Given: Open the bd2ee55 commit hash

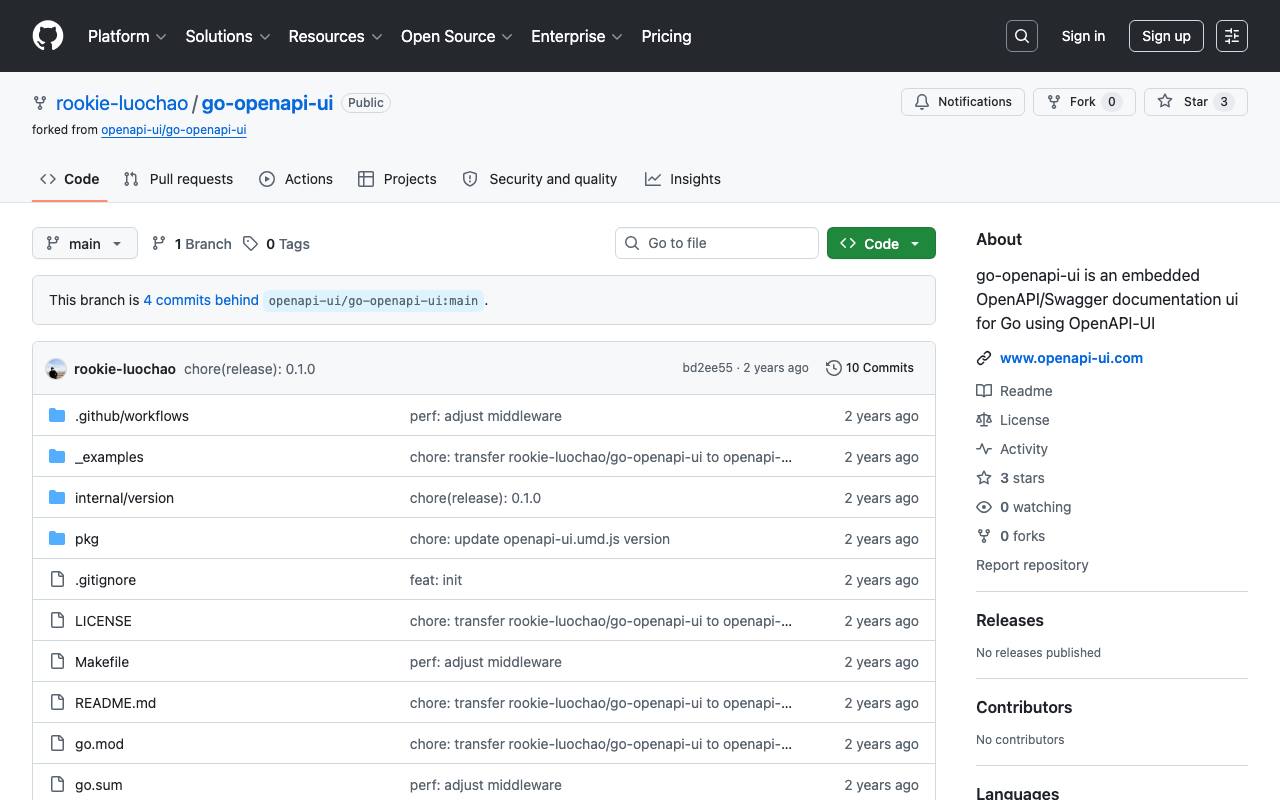Looking at the screenshot, I should 707,368.
